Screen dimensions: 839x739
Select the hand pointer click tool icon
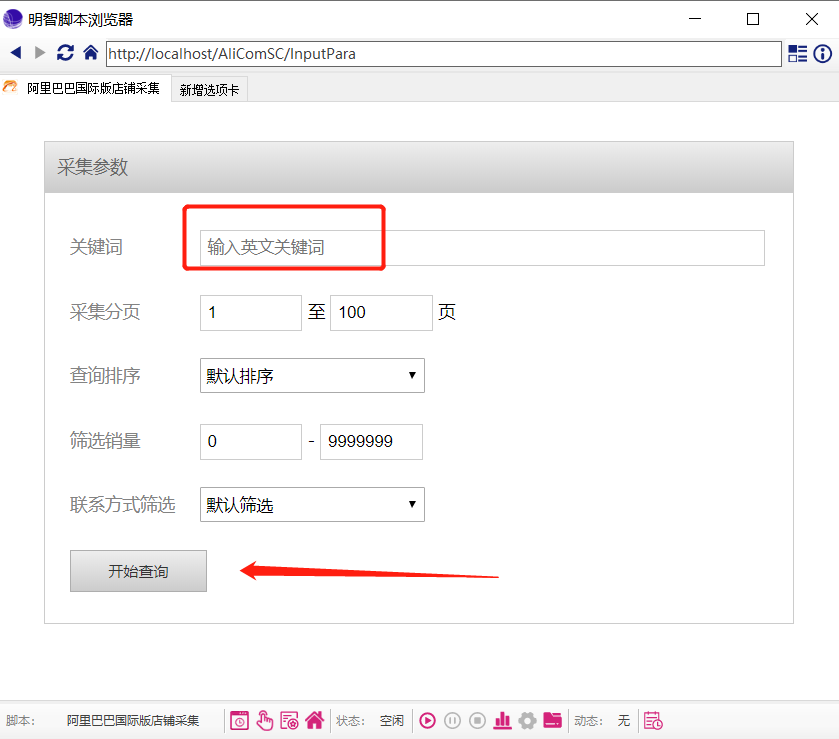click(x=264, y=720)
